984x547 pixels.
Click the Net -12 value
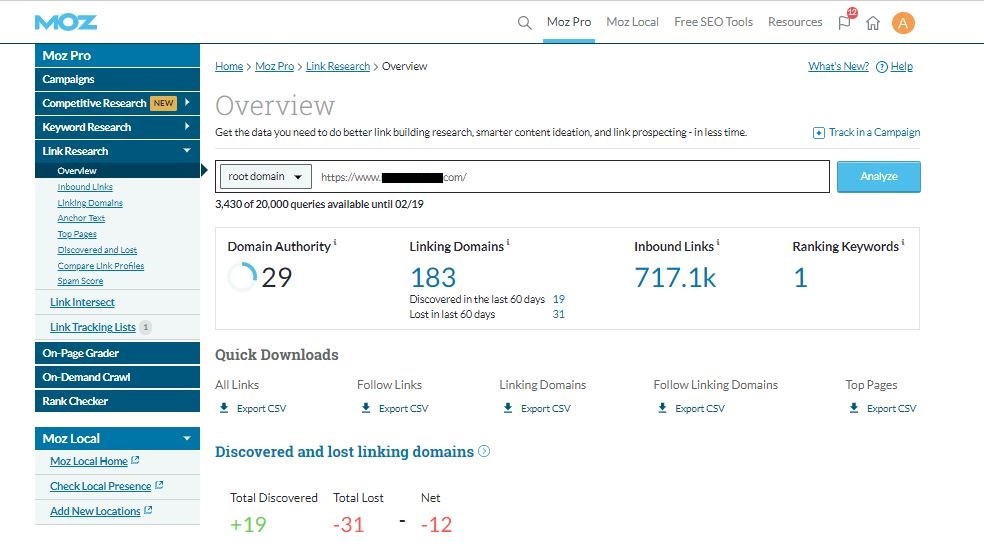[436, 524]
